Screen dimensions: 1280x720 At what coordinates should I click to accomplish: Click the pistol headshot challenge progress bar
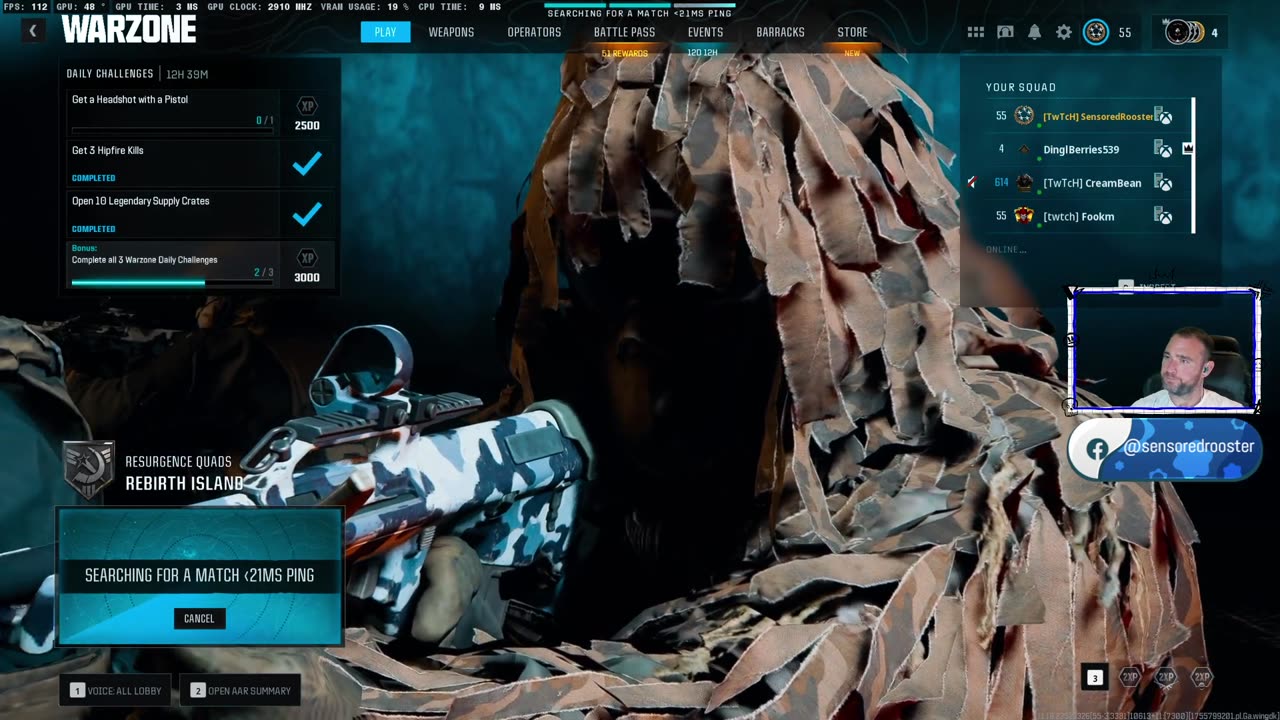171,129
